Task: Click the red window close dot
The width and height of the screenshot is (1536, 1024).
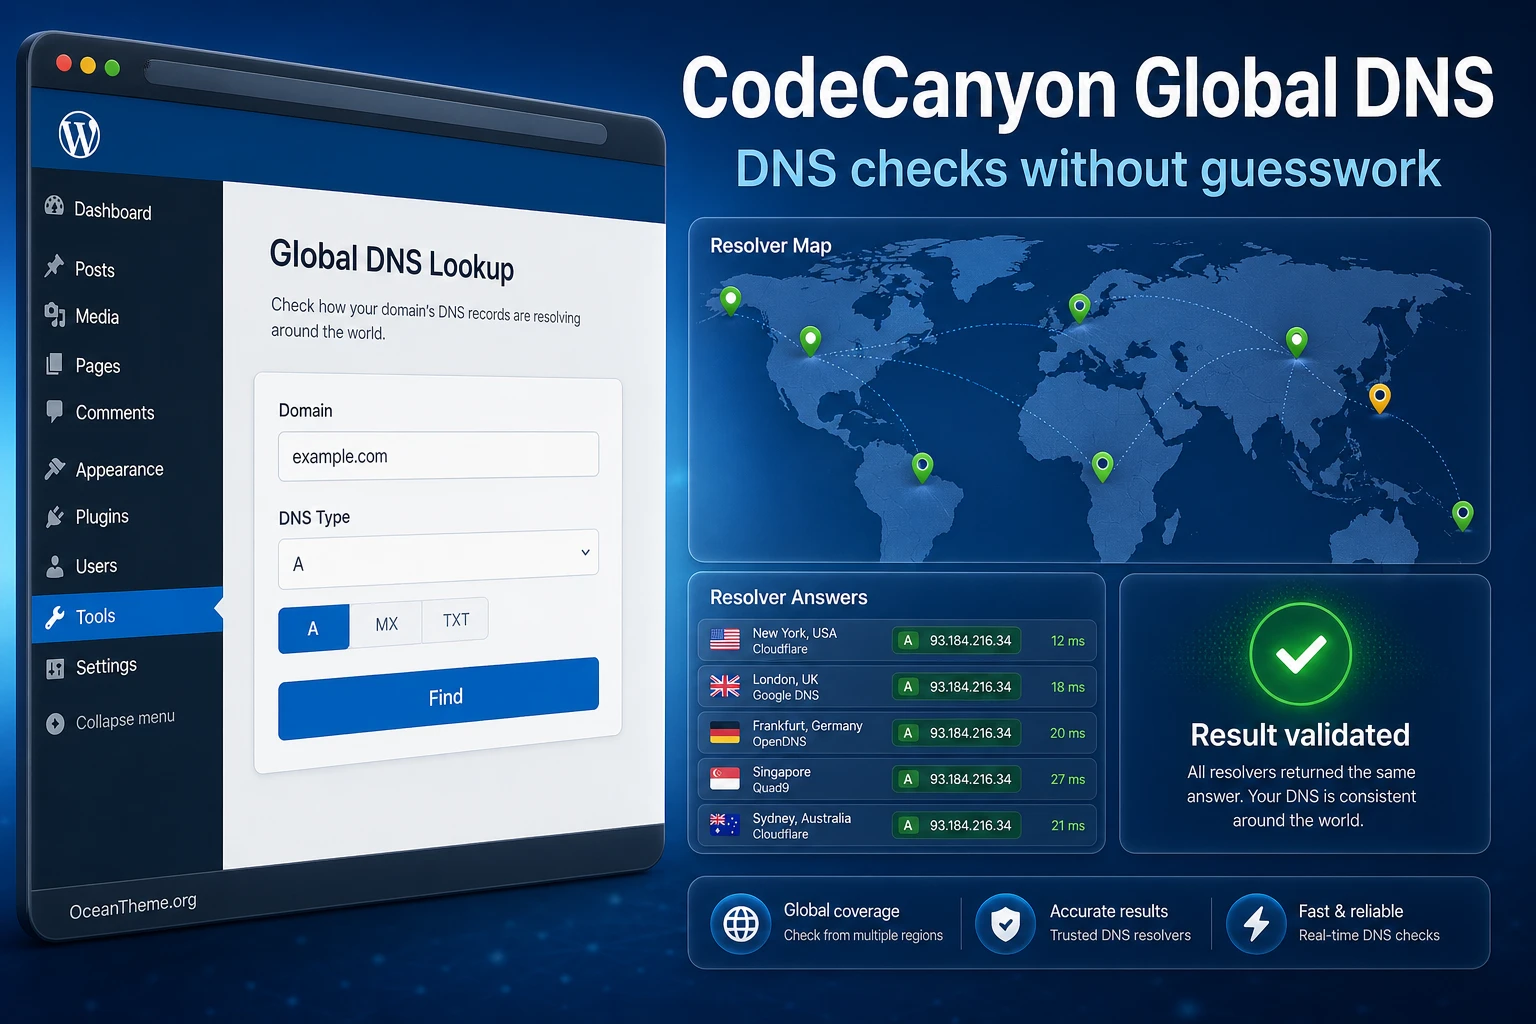Action: click(63, 63)
